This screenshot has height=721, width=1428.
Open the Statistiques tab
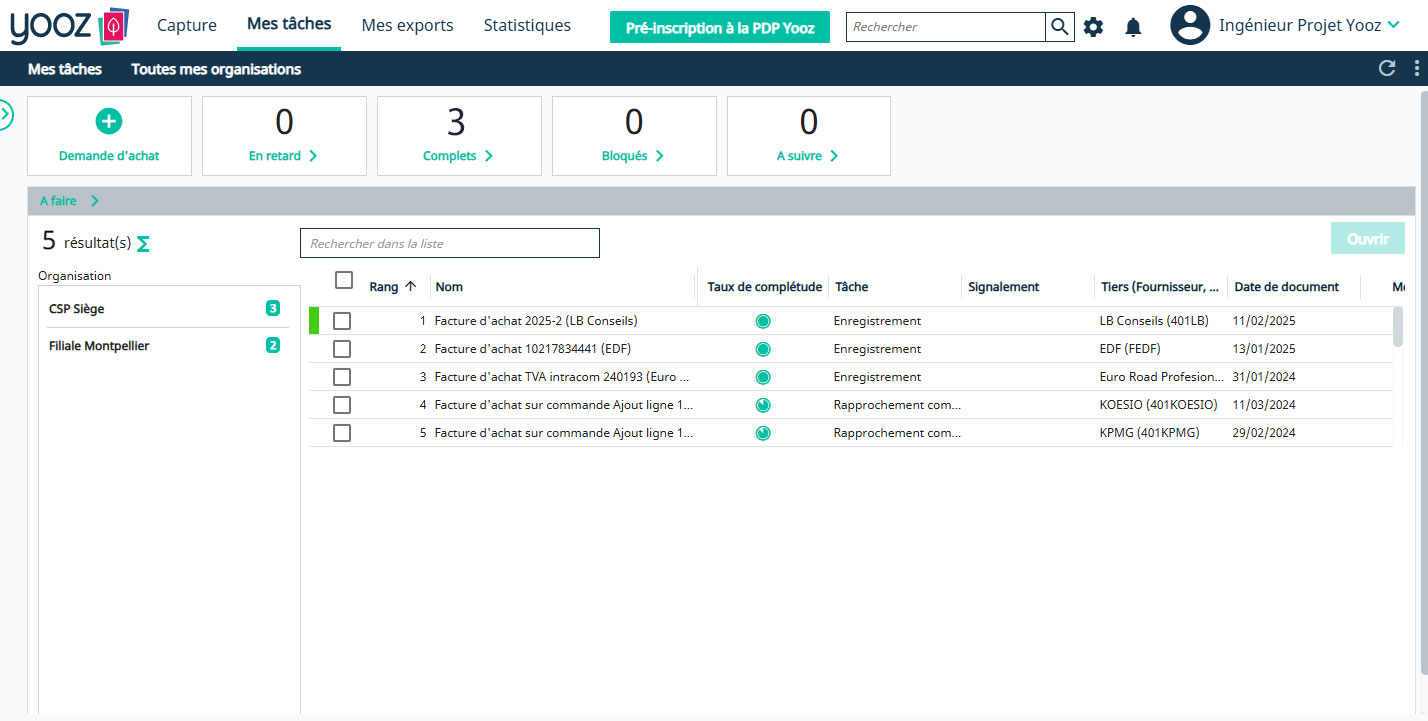(527, 26)
